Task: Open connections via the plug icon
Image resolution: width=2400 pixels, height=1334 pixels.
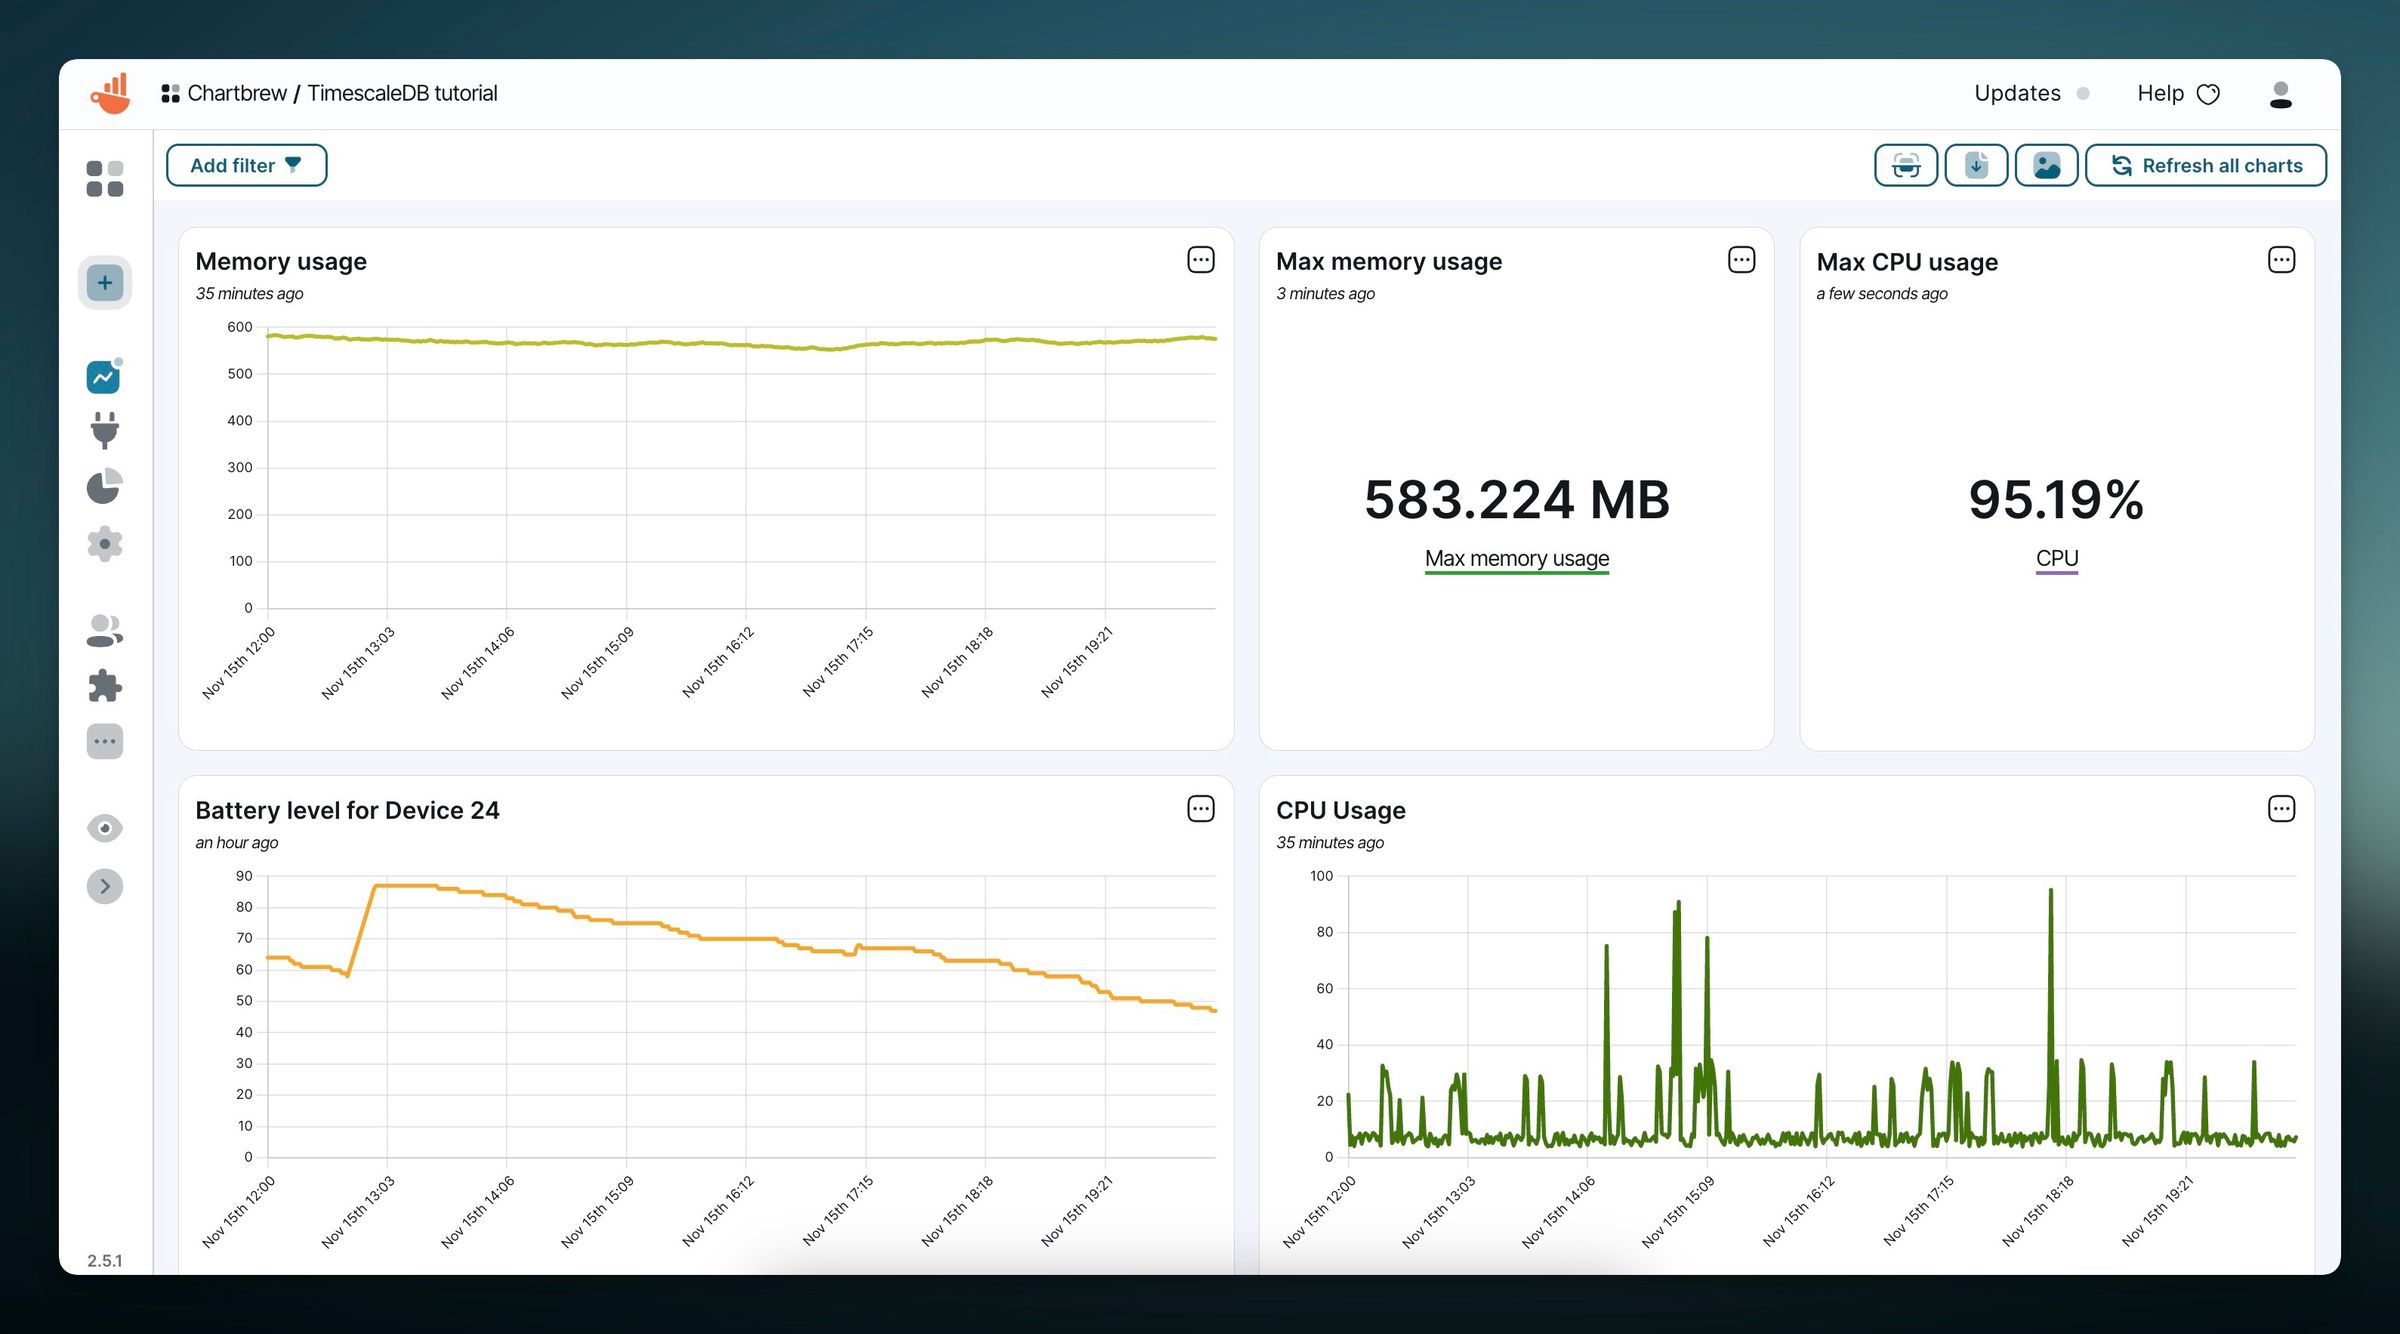Action: coord(104,430)
